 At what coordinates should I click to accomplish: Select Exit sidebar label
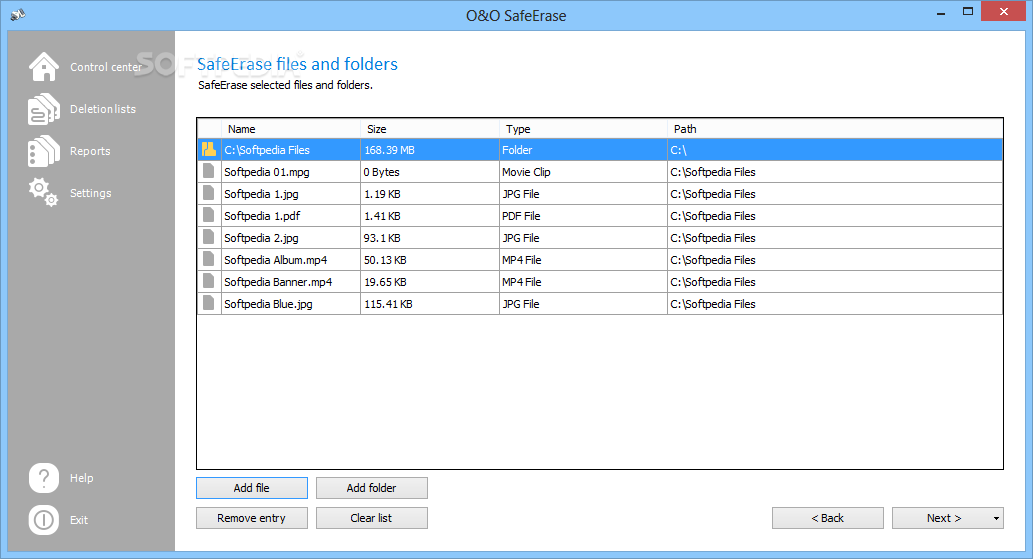(79, 520)
